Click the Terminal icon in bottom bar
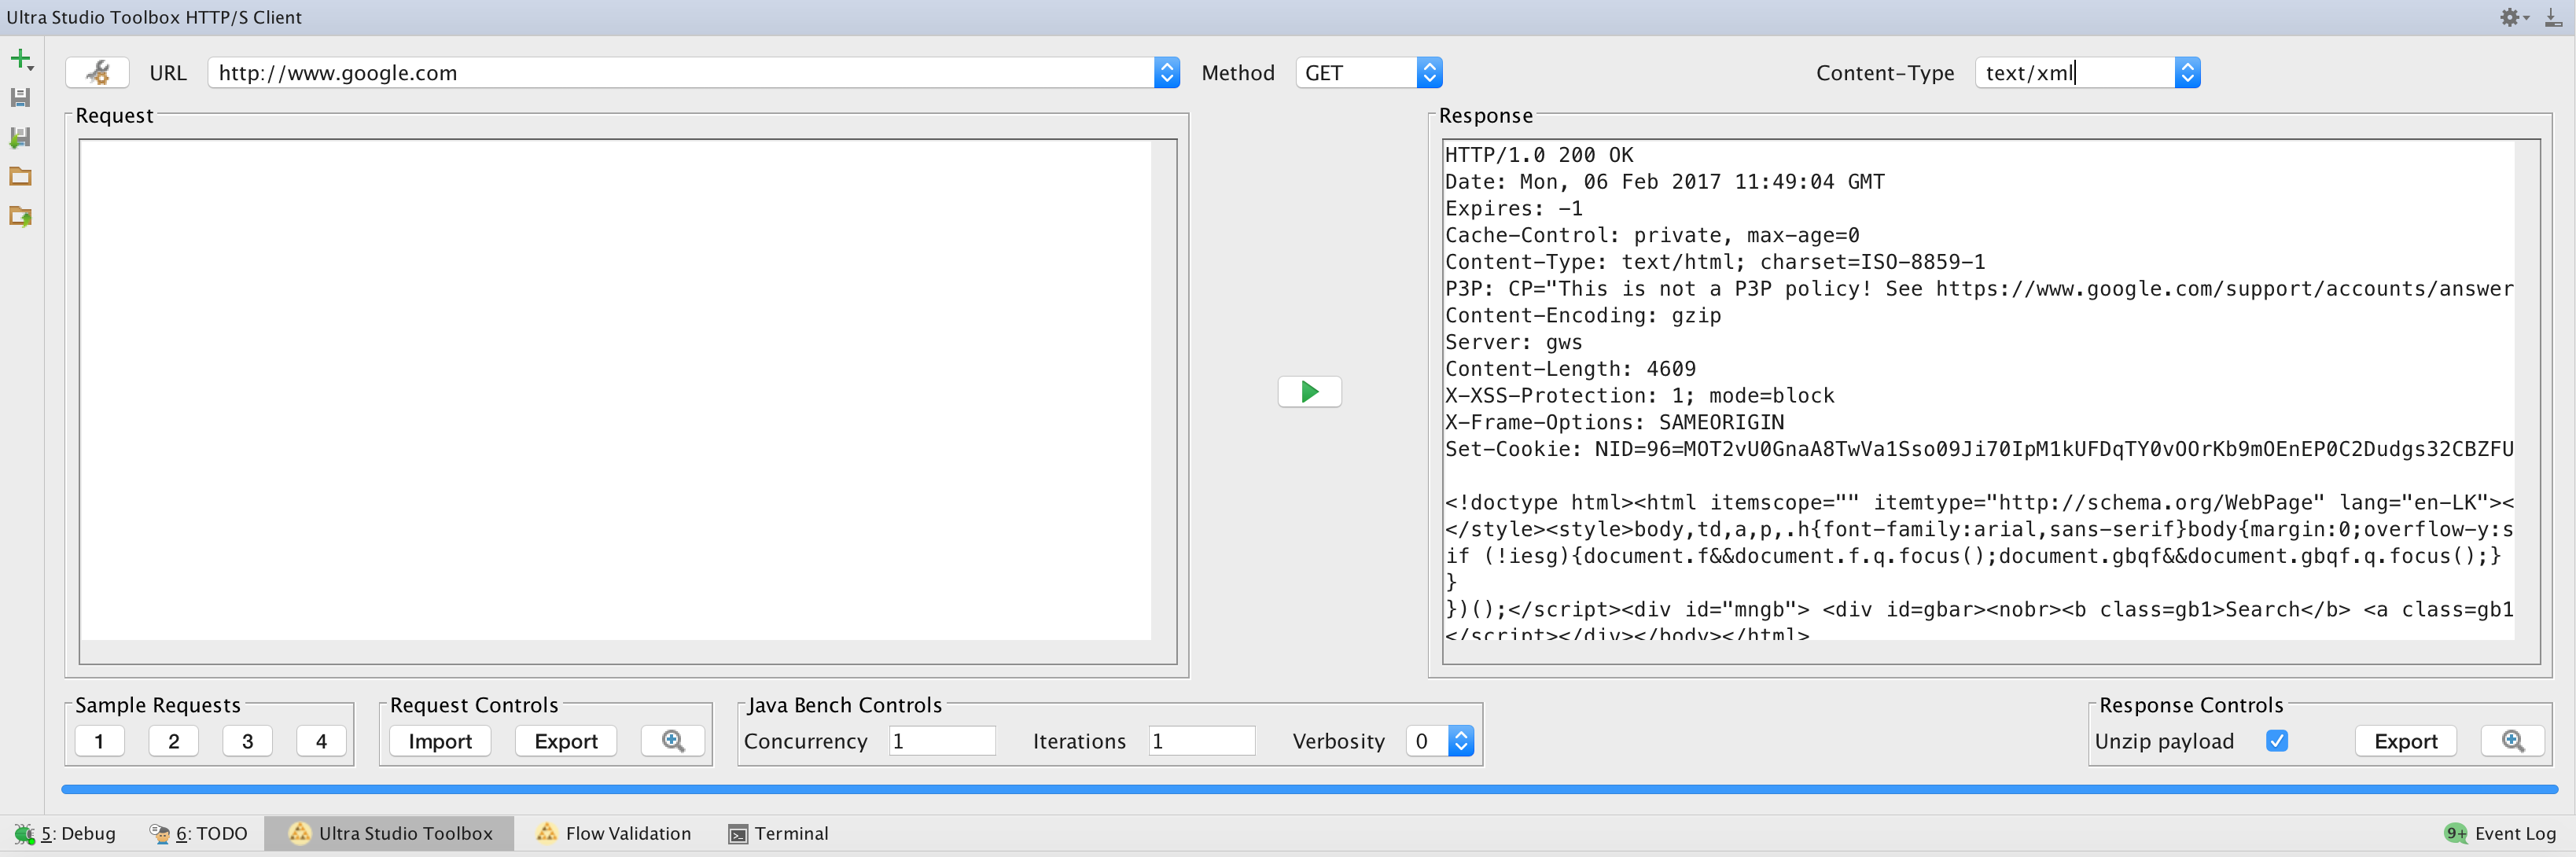Screen dimensions: 2576x857 point(738,834)
